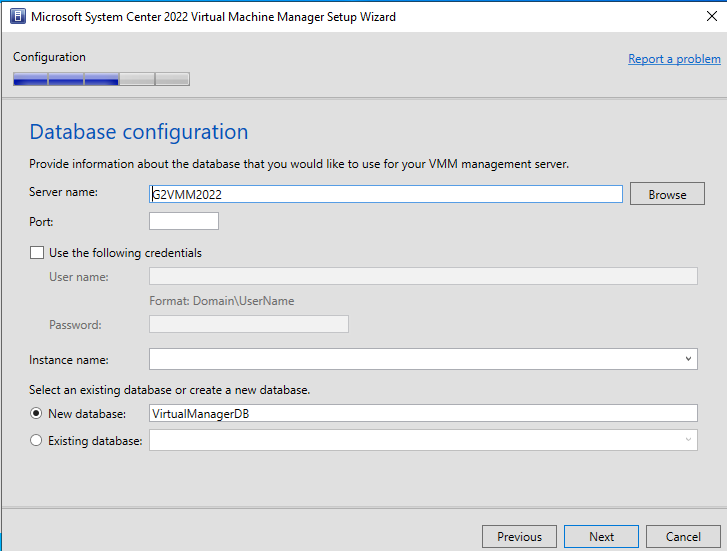Open the Report a problem link

[674, 59]
